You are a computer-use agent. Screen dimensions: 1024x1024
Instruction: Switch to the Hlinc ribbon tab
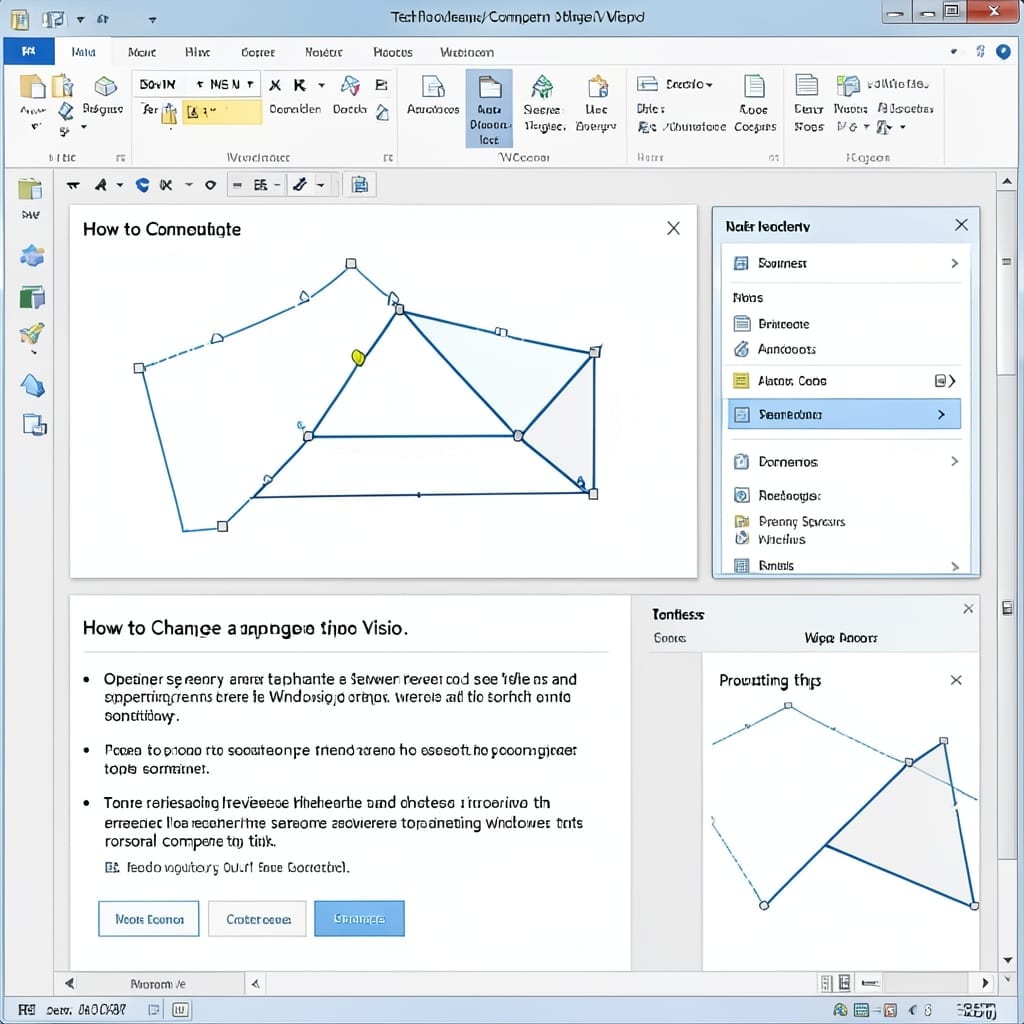pos(197,52)
